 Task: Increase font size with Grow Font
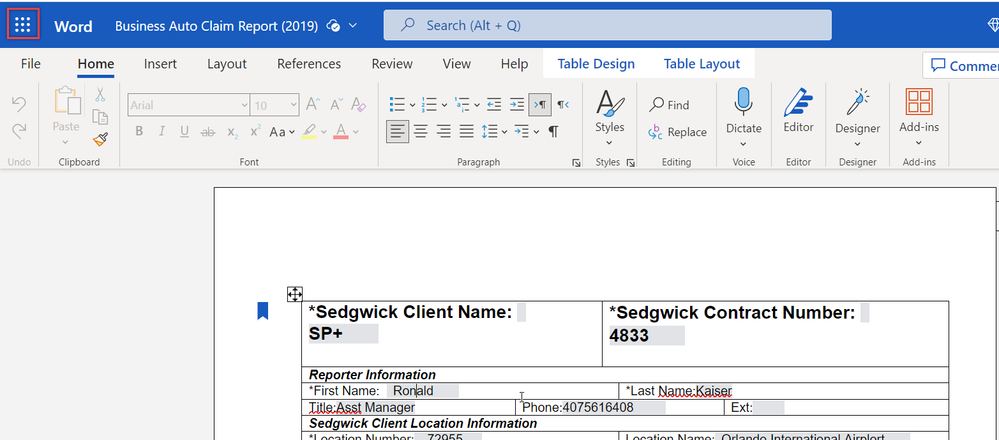coord(313,104)
